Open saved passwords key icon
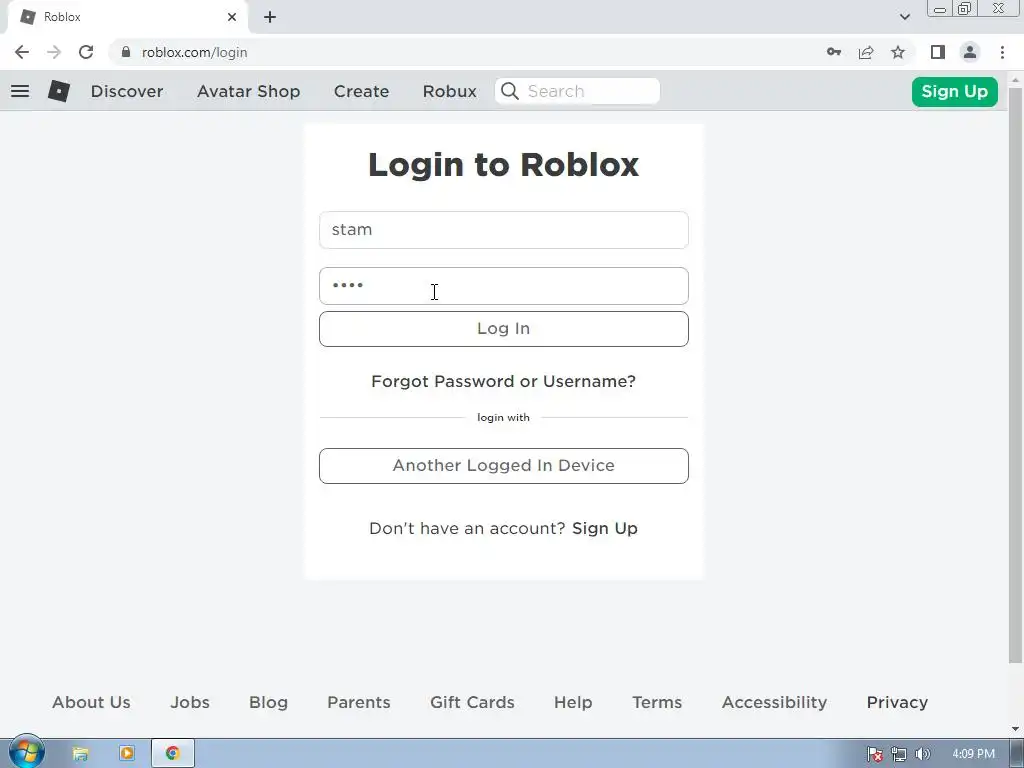 834,52
